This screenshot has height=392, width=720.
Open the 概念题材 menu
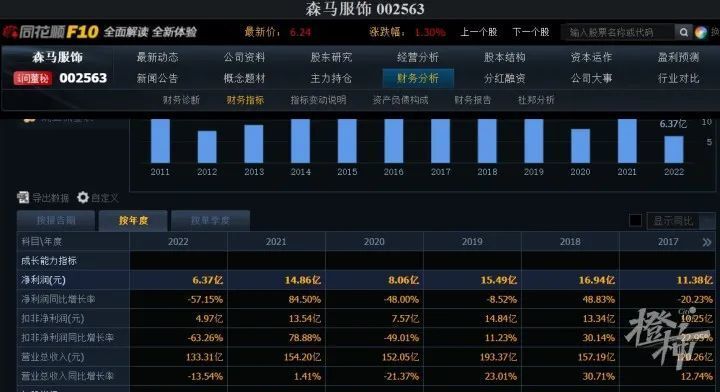pyautogui.click(x=244, y=78)
